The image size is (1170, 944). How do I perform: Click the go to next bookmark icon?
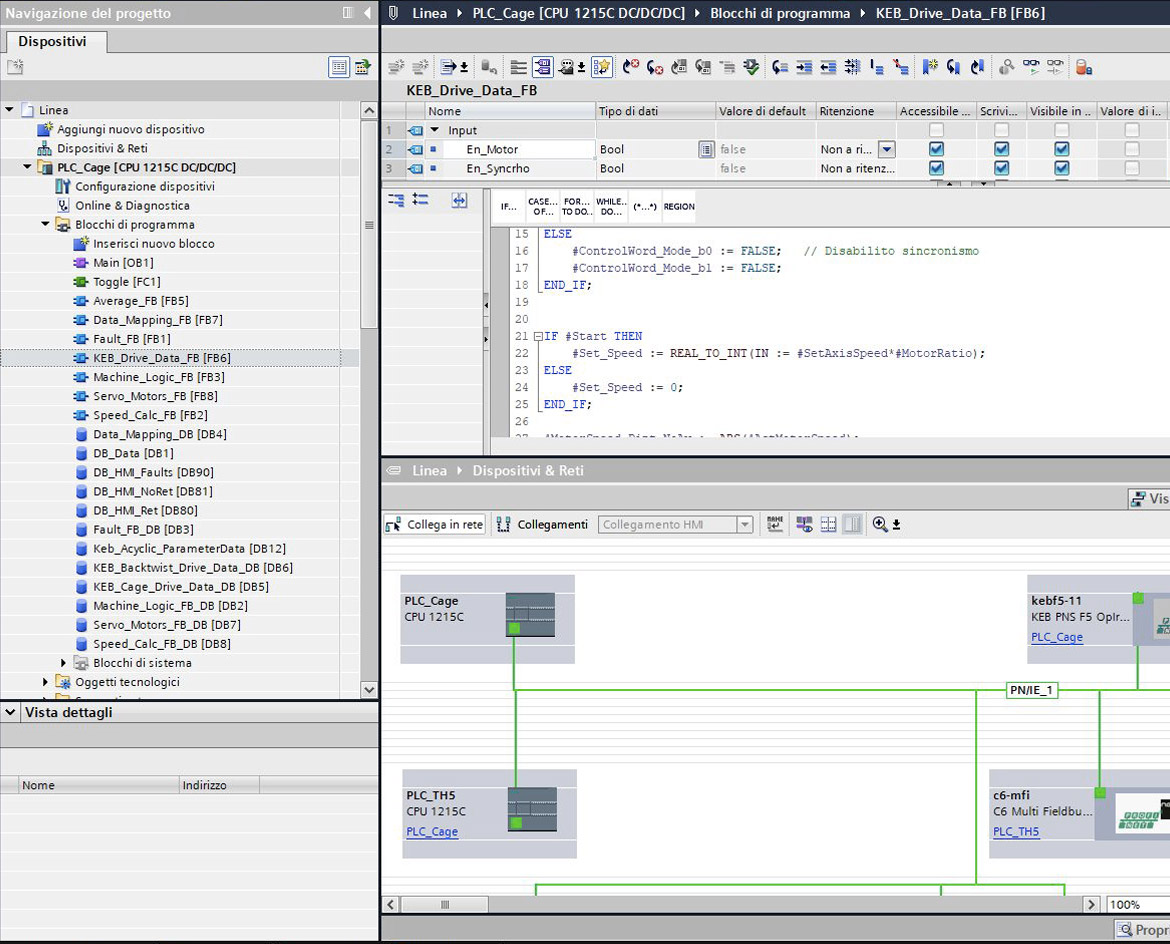pyautogui.click(x=953, y=67)
